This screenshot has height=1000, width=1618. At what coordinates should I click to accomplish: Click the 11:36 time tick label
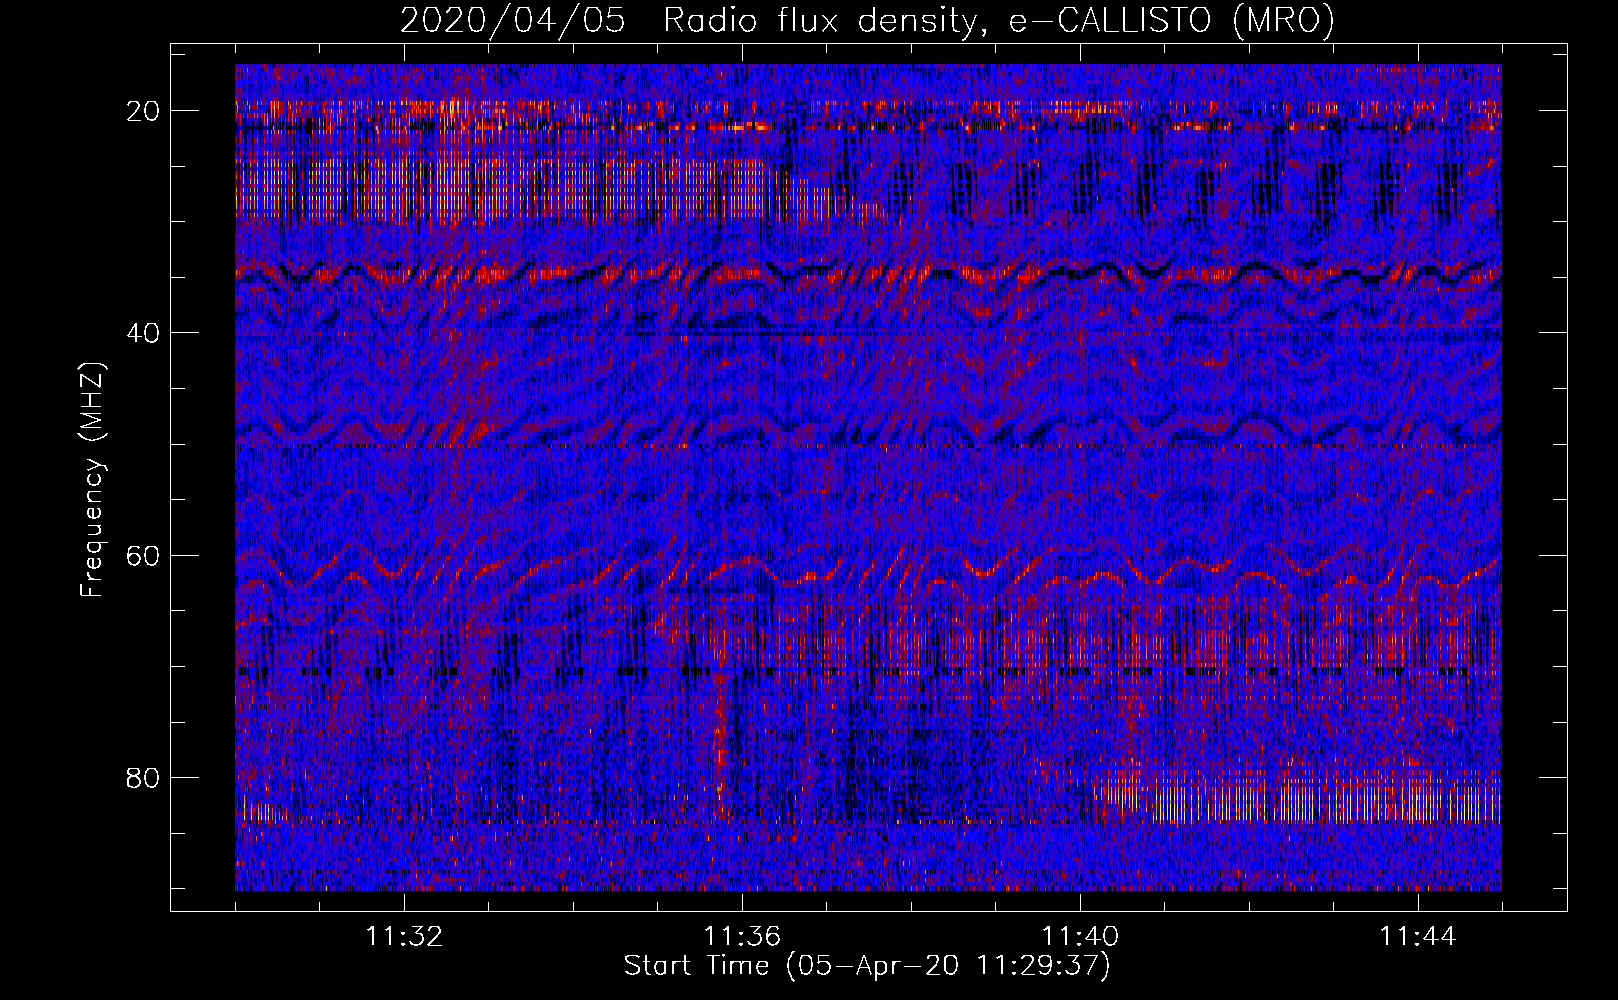742,936
